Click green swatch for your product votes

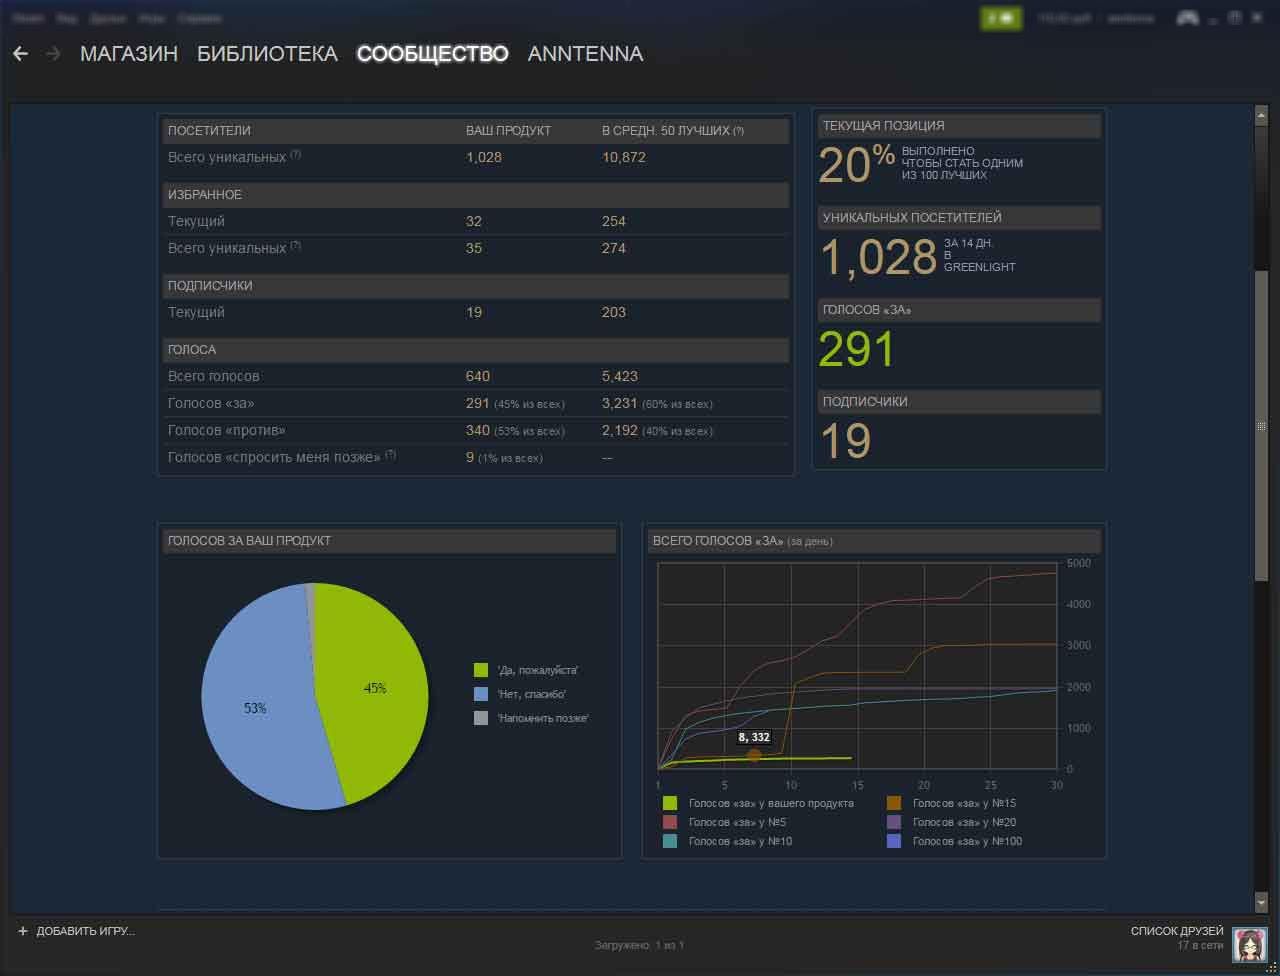(x=670, y=803)
